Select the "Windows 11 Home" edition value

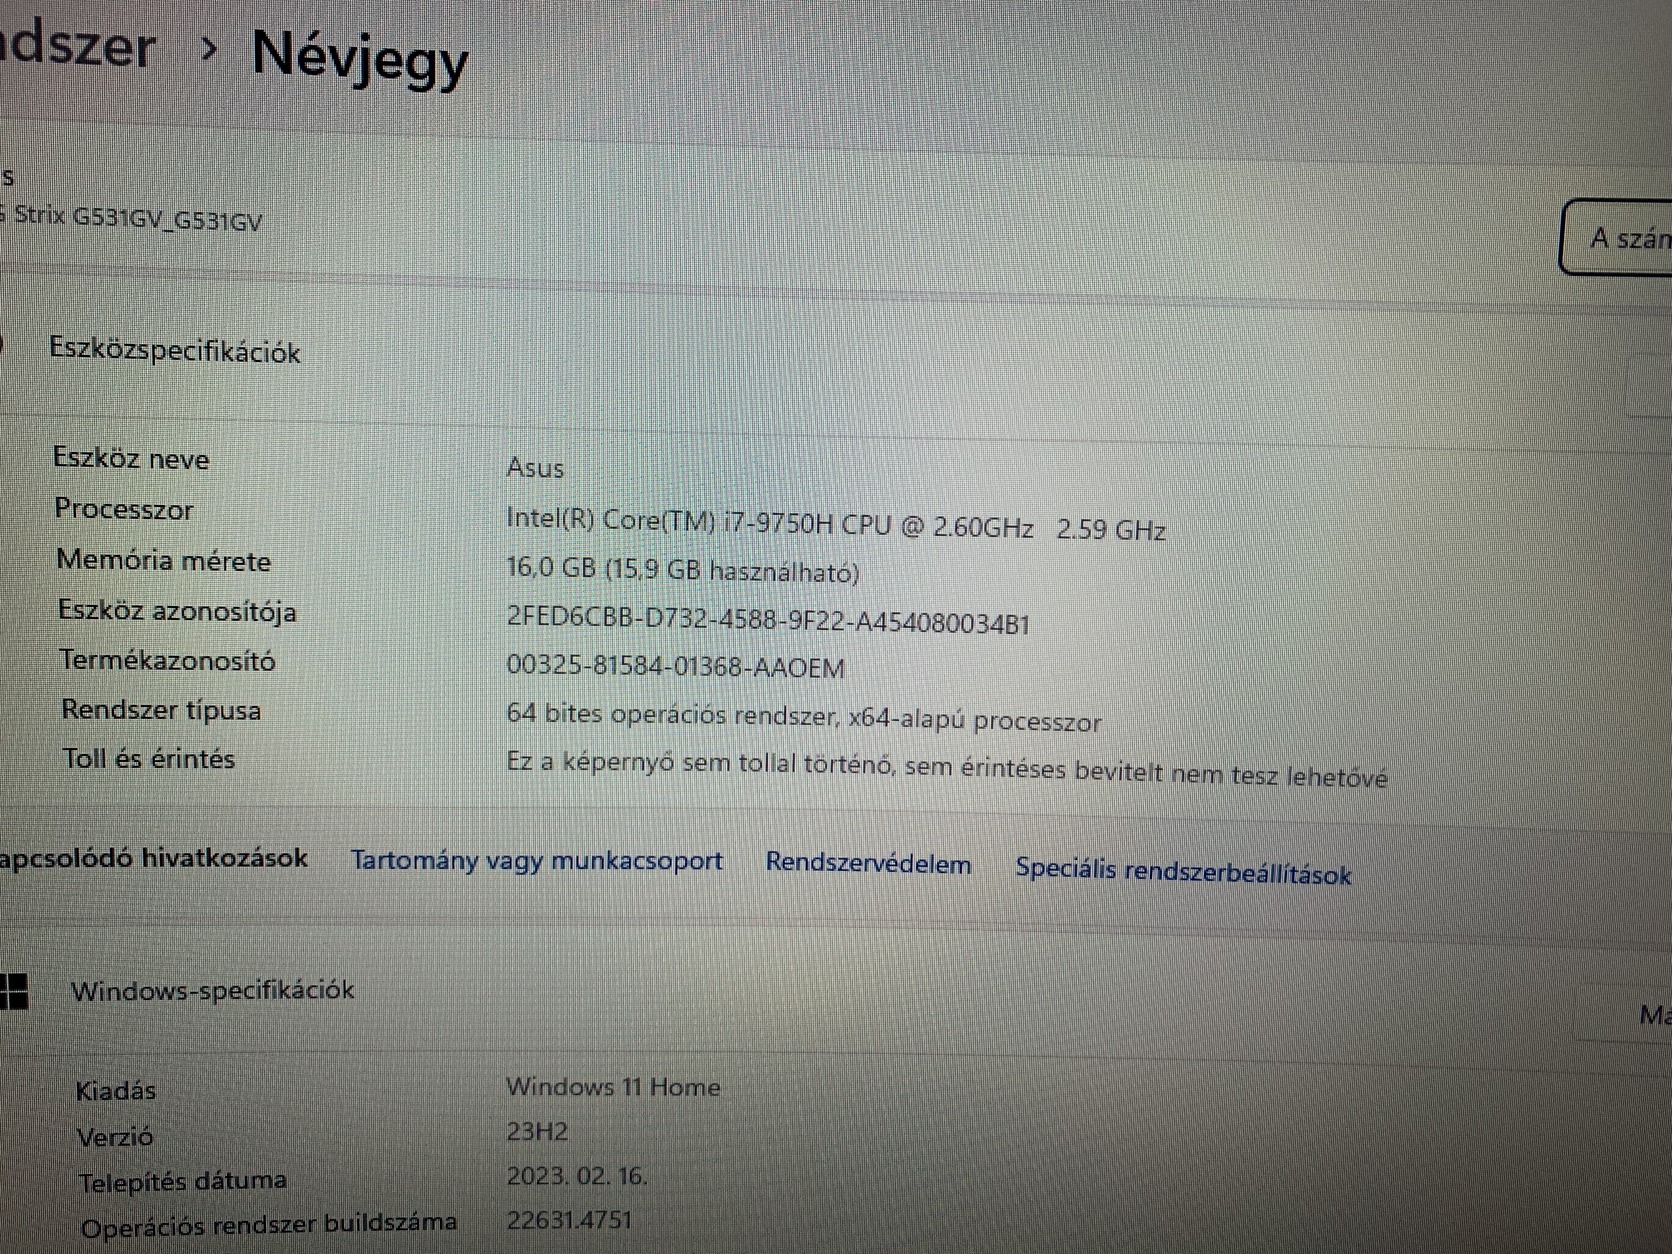point(613,1087)
